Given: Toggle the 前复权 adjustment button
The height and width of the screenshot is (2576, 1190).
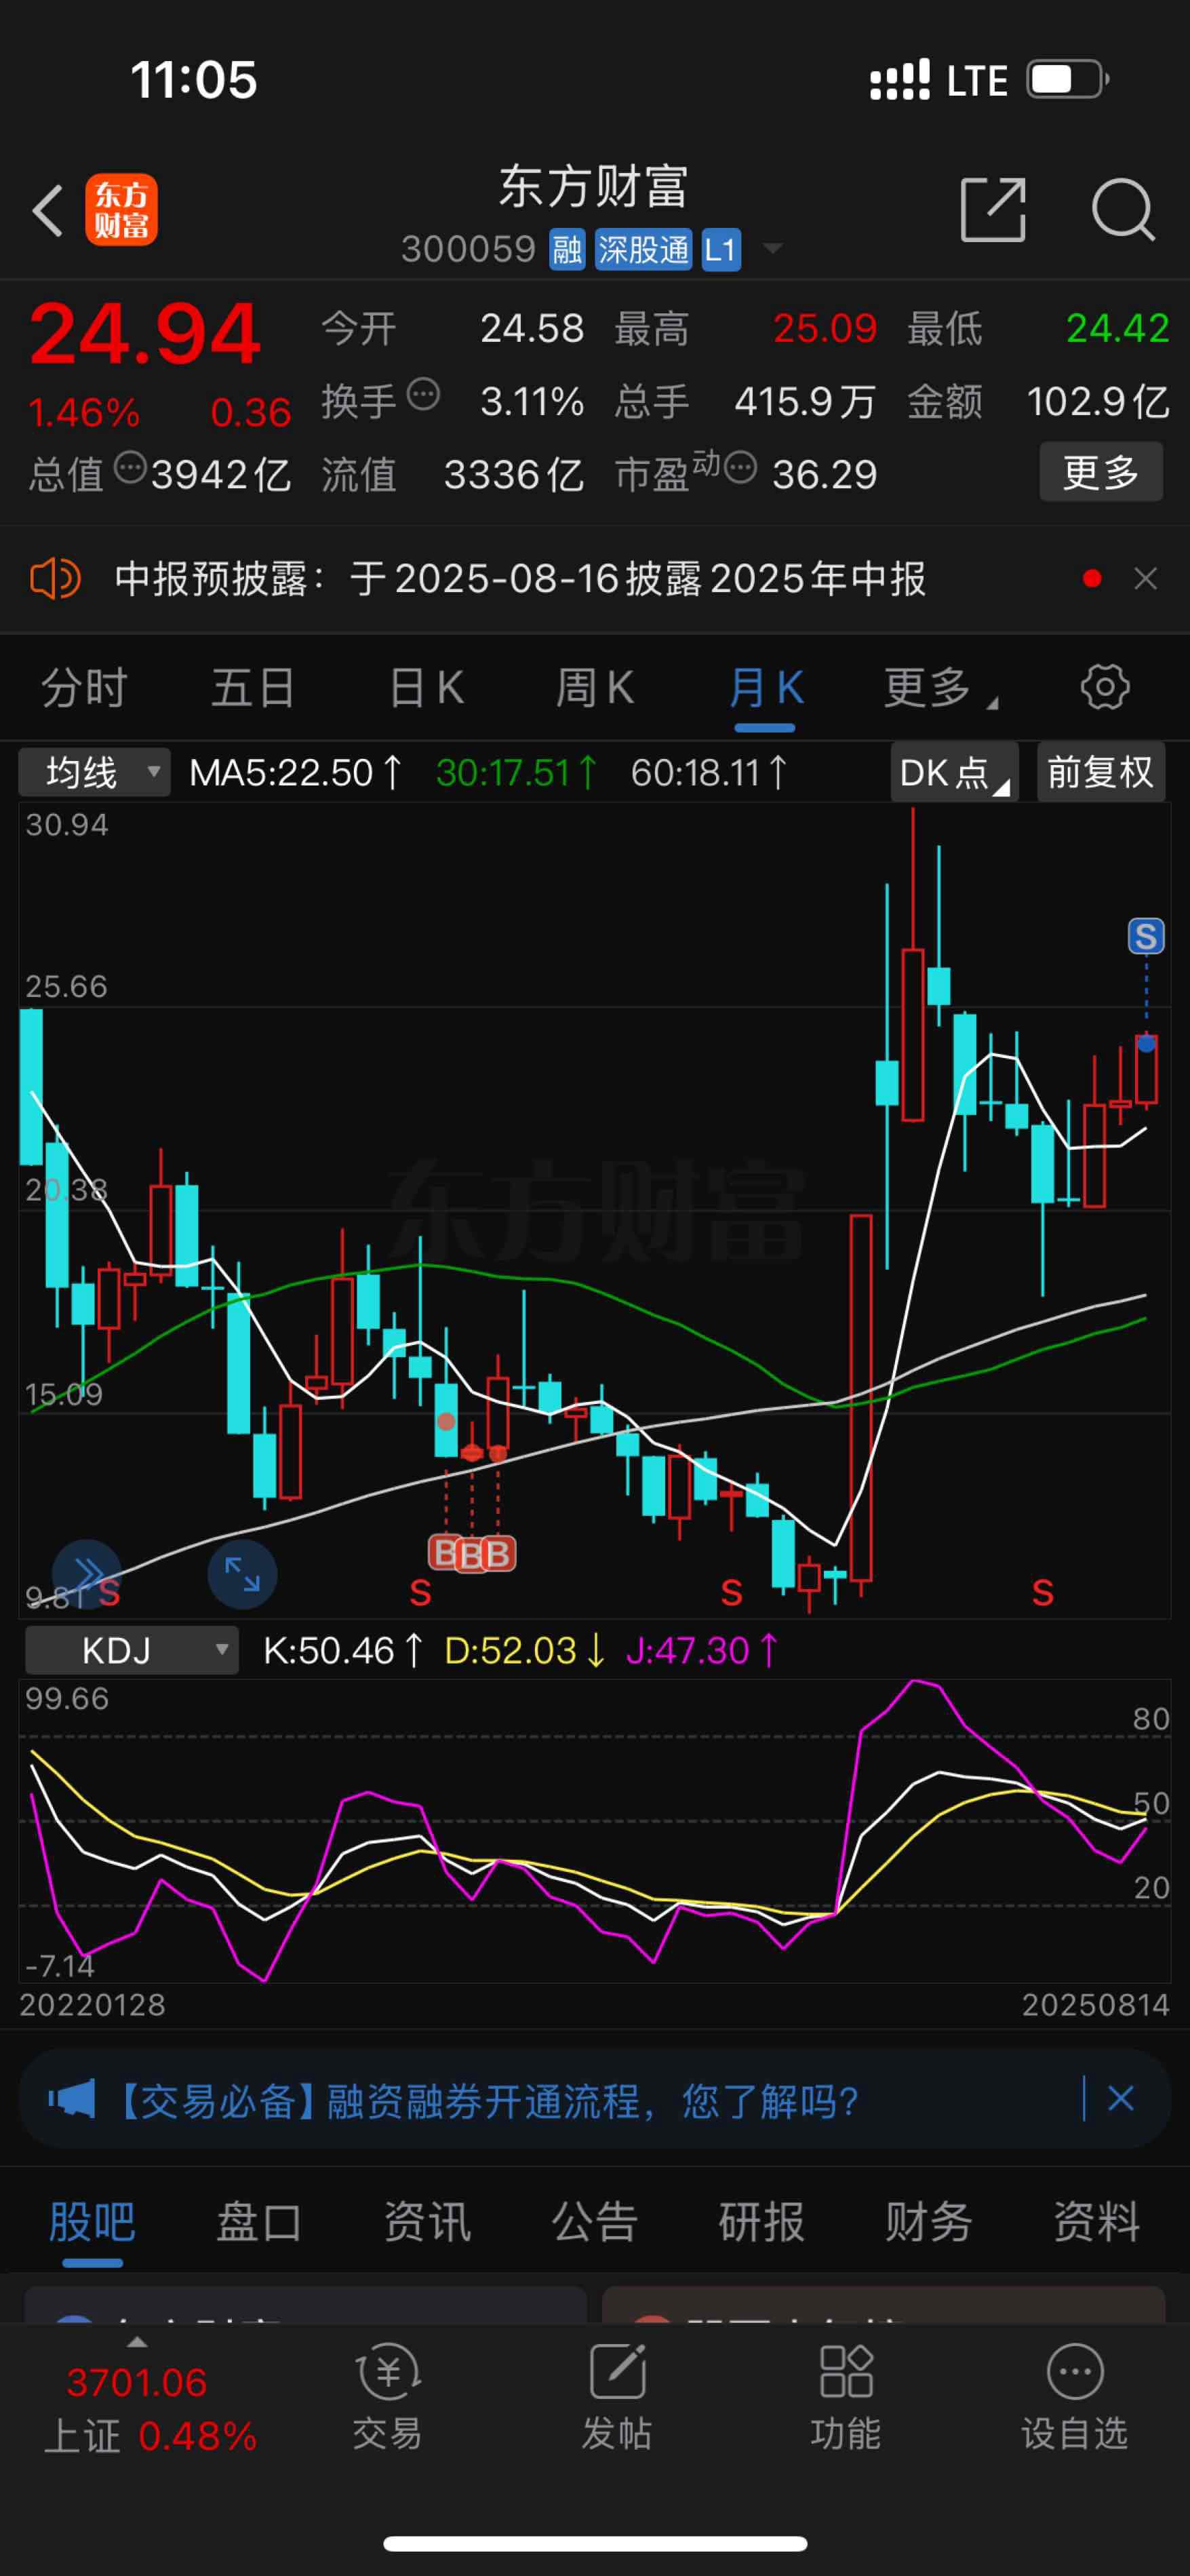Looking at the screenshot, I should click(x=1101, y=772).
